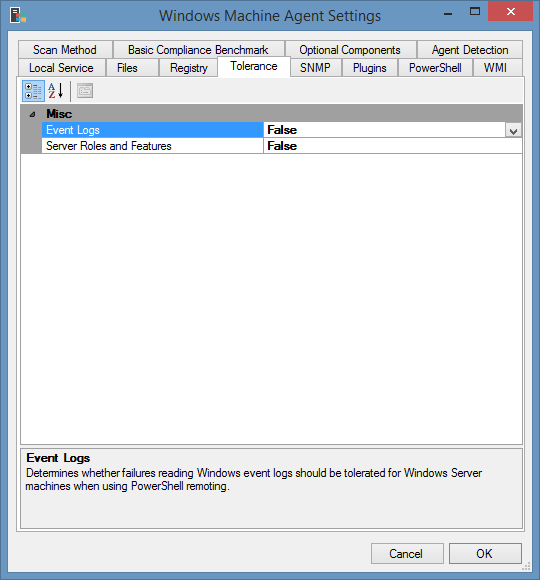Select the Server Roles and Features row
540x580 pixels.
[152, 146]
